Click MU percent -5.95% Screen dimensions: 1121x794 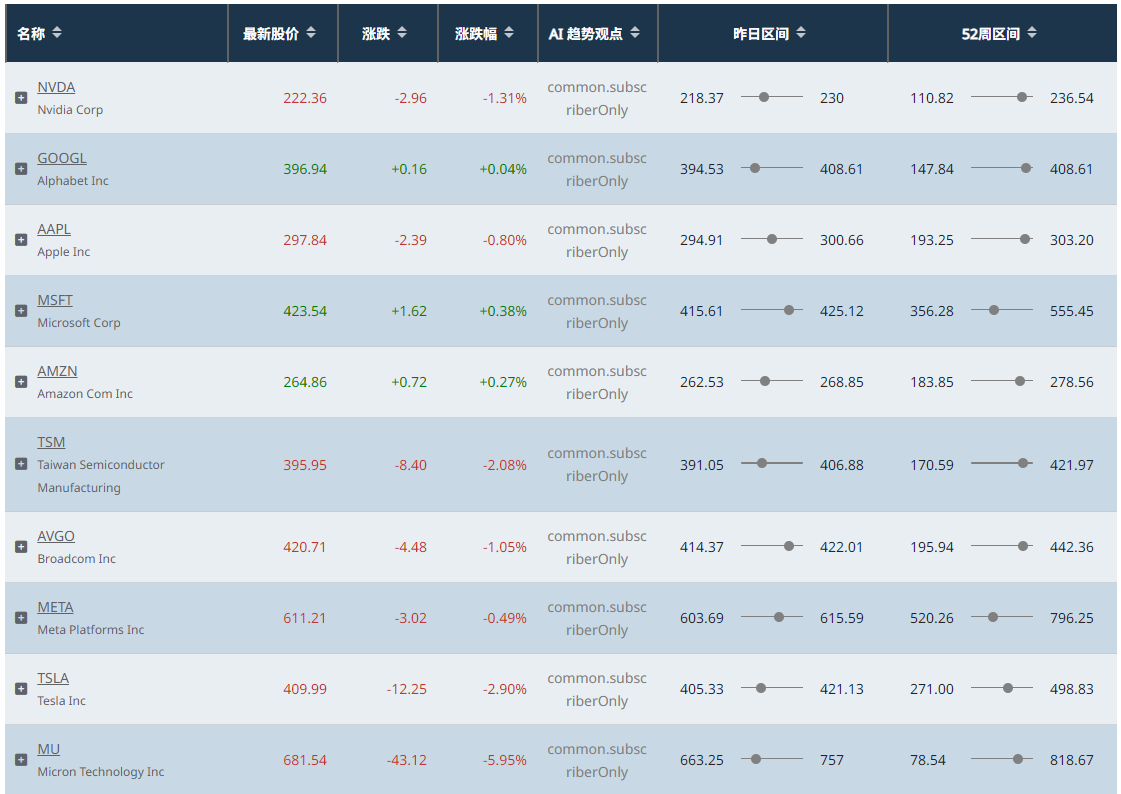[505, 760]
